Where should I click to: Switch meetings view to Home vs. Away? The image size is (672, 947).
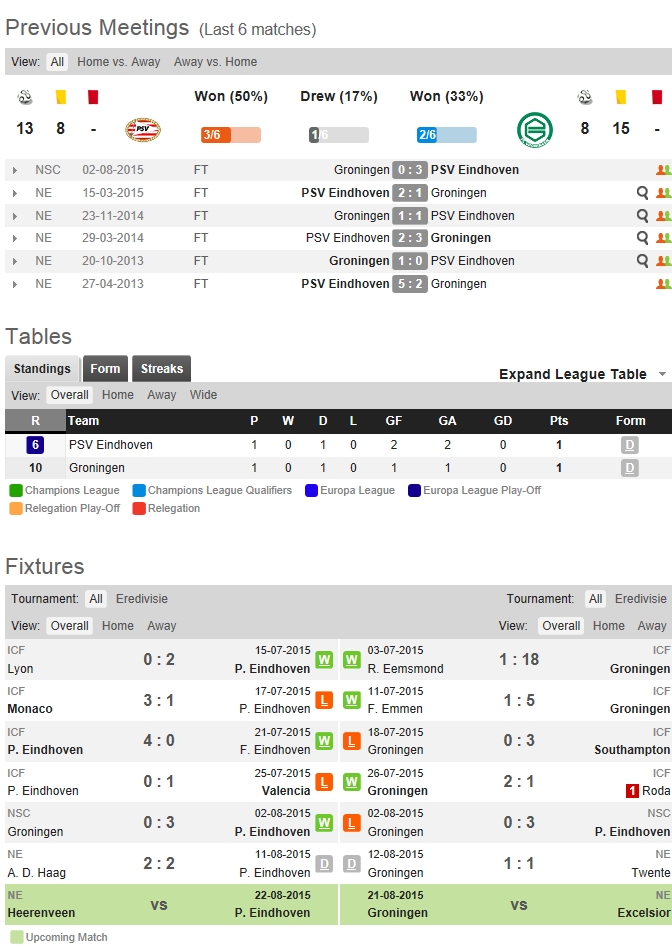click(118, 62)
